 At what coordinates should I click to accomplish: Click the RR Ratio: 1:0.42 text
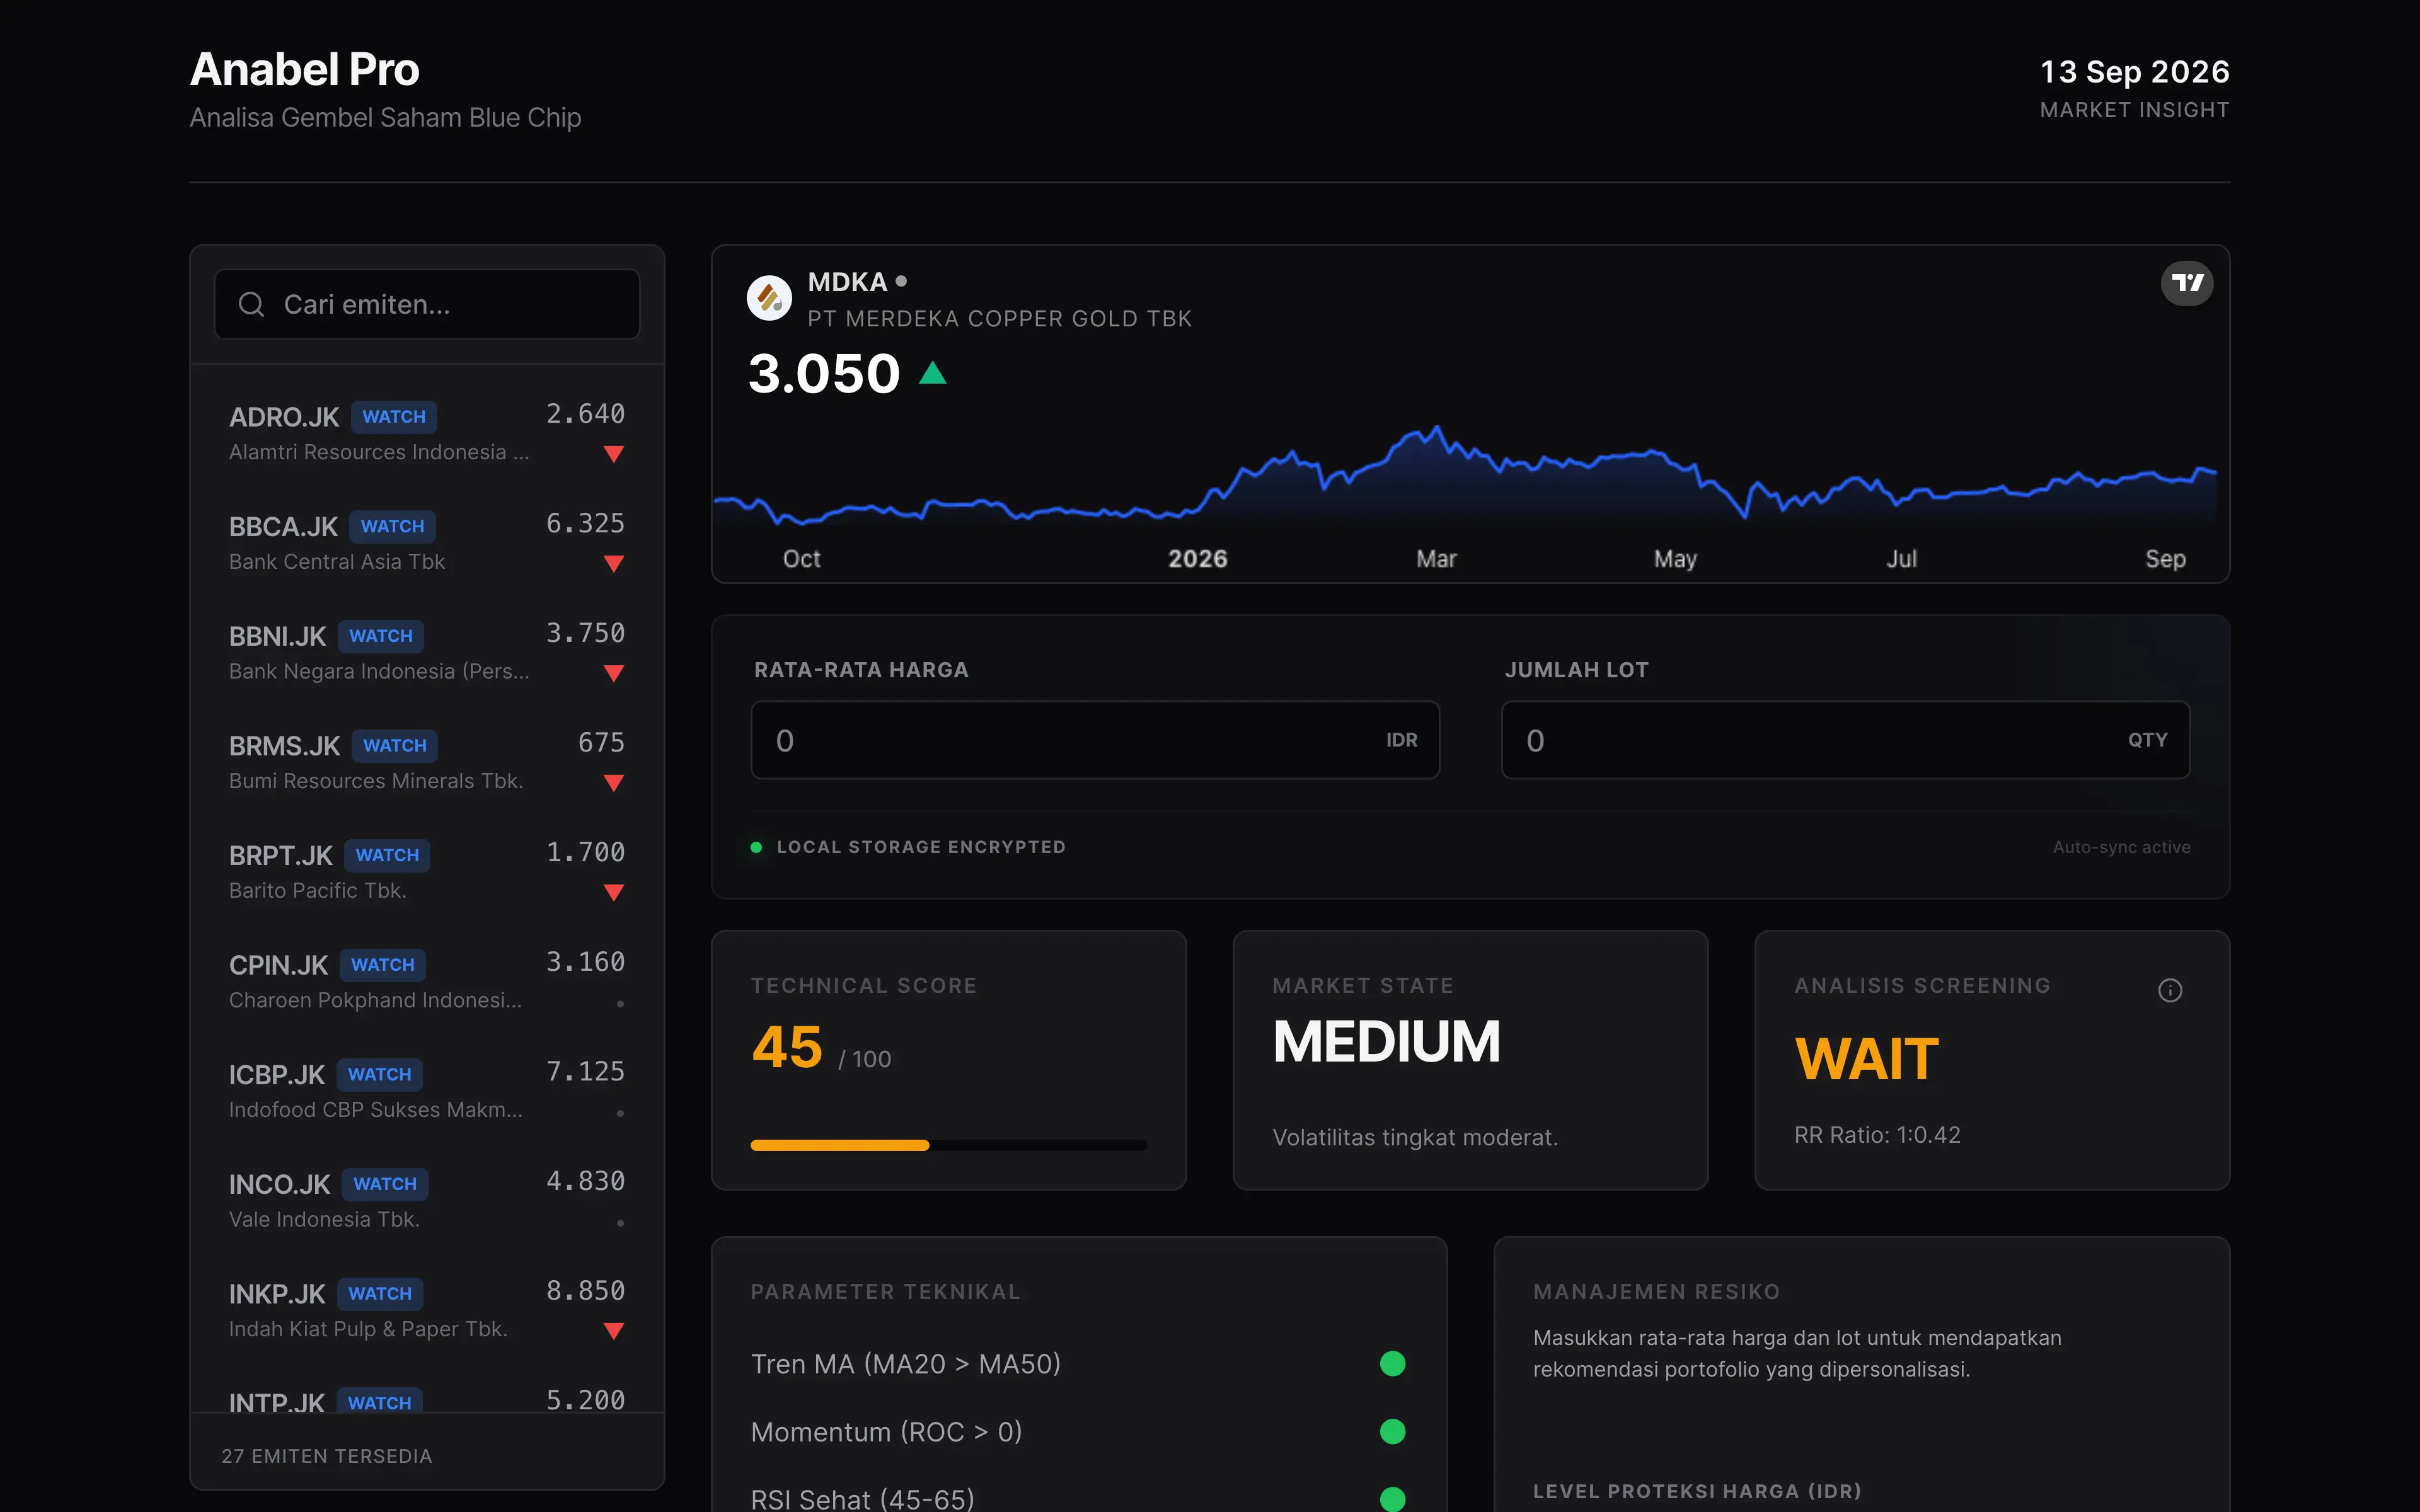1877,1135
